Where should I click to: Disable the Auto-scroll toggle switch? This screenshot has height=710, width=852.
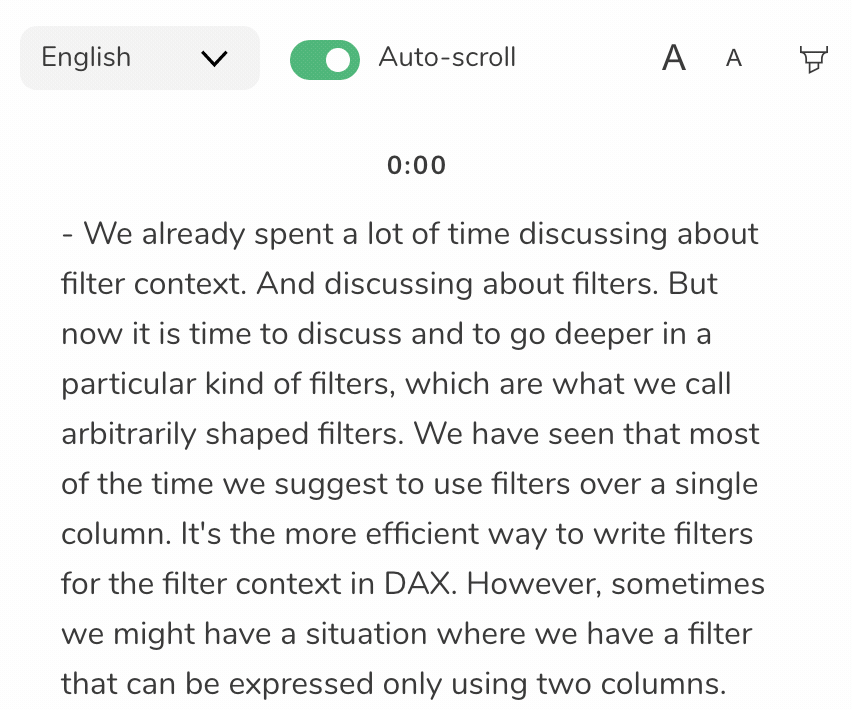[325, 59]
